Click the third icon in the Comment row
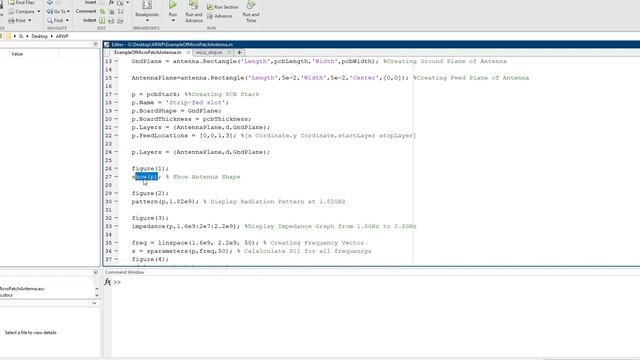This screenshot has height=360, width=640. click(x=120, y=11)
